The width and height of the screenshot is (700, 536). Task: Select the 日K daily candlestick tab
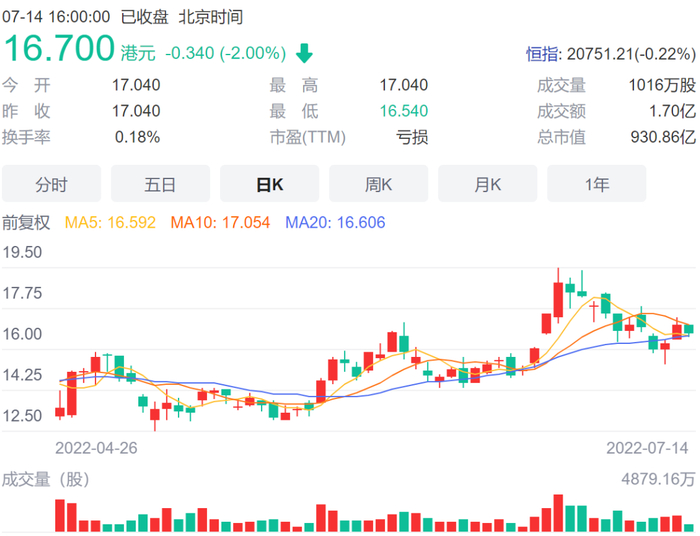pos(270,184)
